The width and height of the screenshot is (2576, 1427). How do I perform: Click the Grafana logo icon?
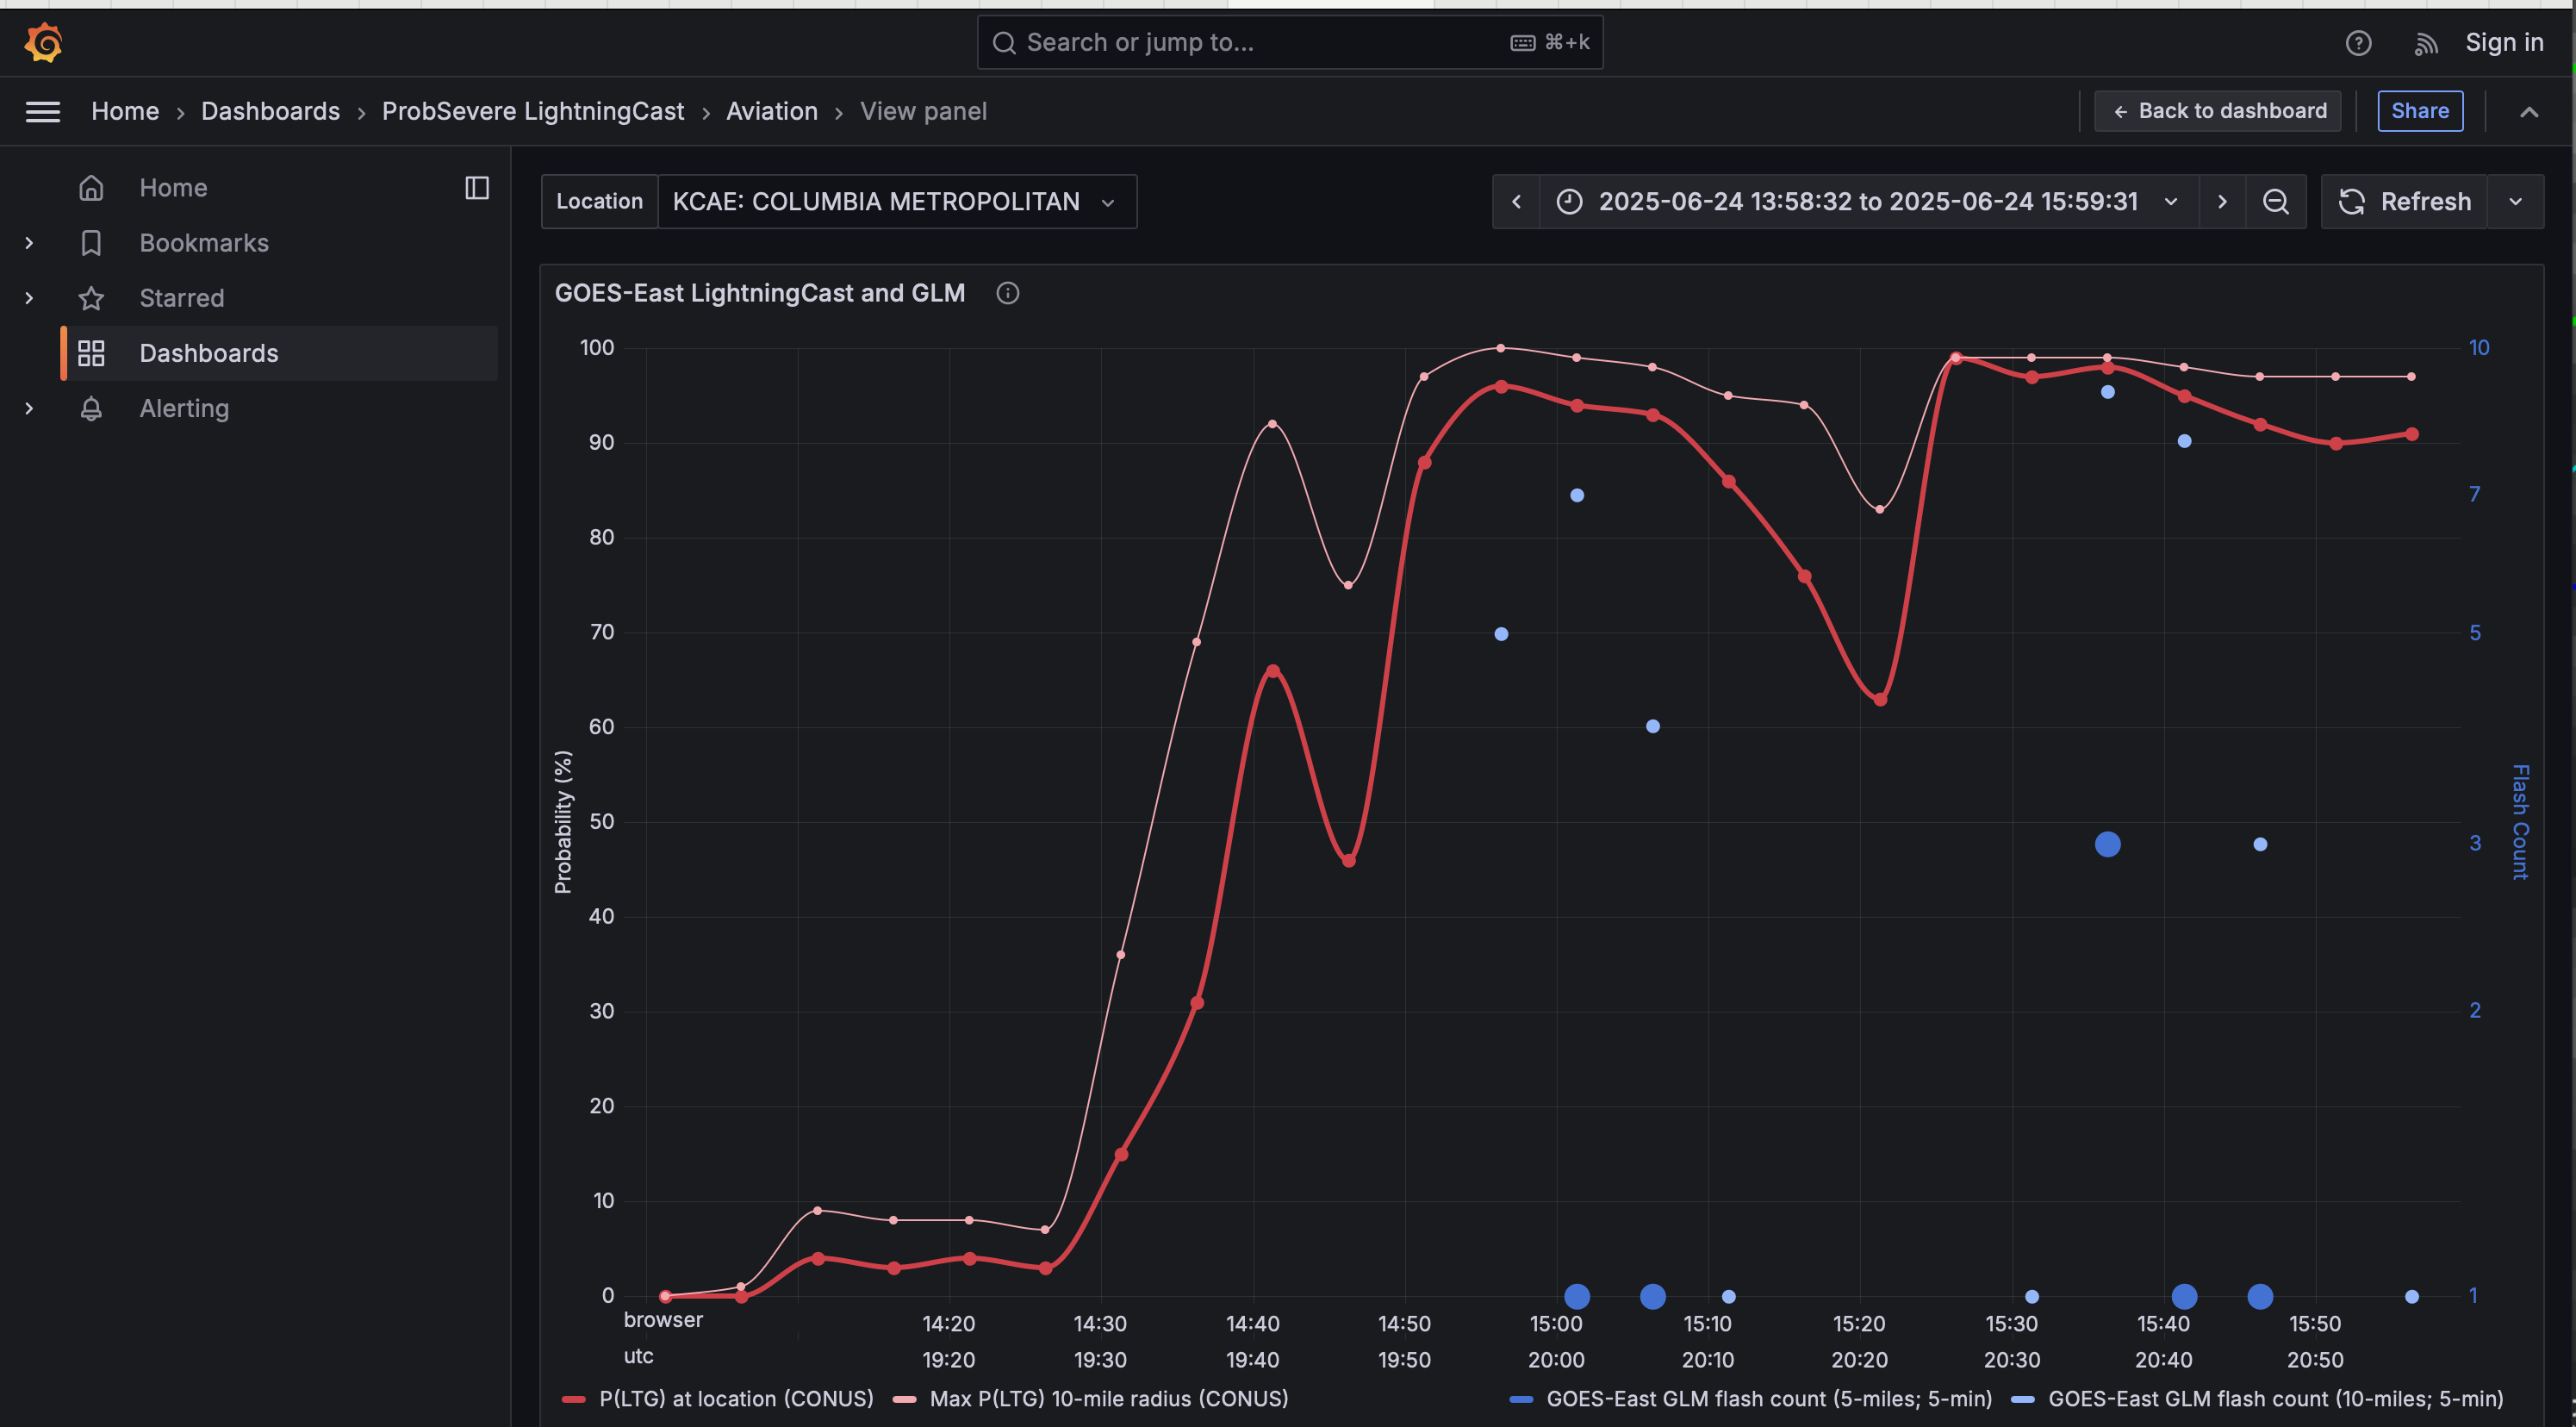coord(43,43)
